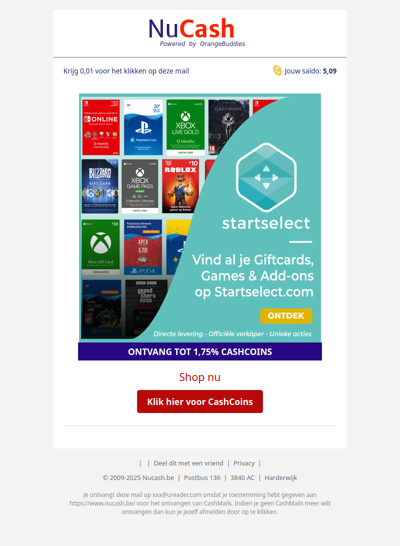400x546 pixels.
Task: Open the Privacy footer link
Action: [244, 463]
